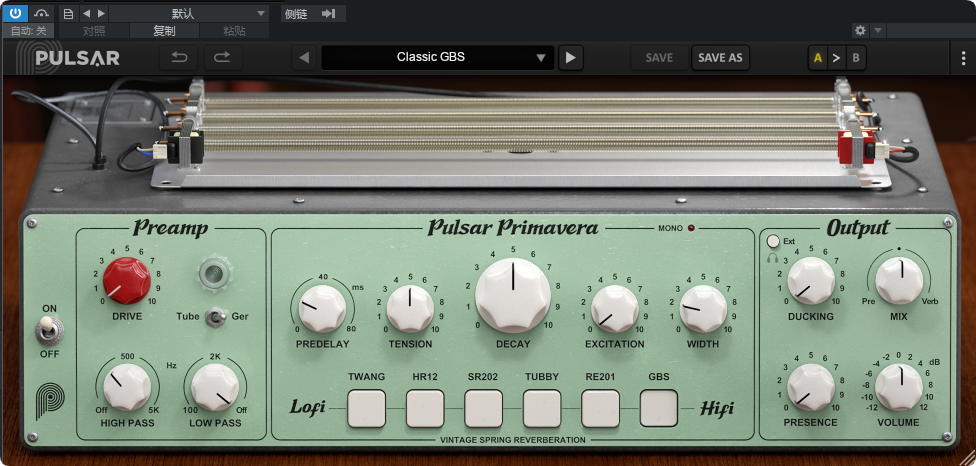The height and width of the screenshot is (466, 976).
Task: Click the SAVE AS button
Action: pyautogui.click(x=720, y=58)
